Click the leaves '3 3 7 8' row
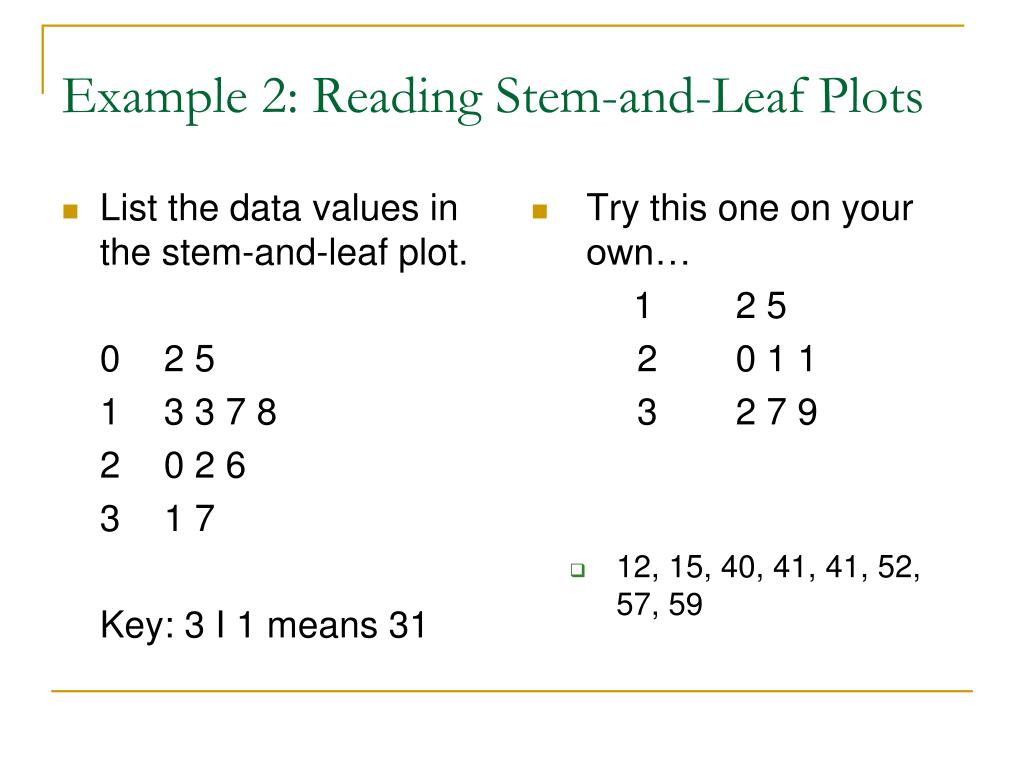The image size is (1024, 768). tap(220, 413)
